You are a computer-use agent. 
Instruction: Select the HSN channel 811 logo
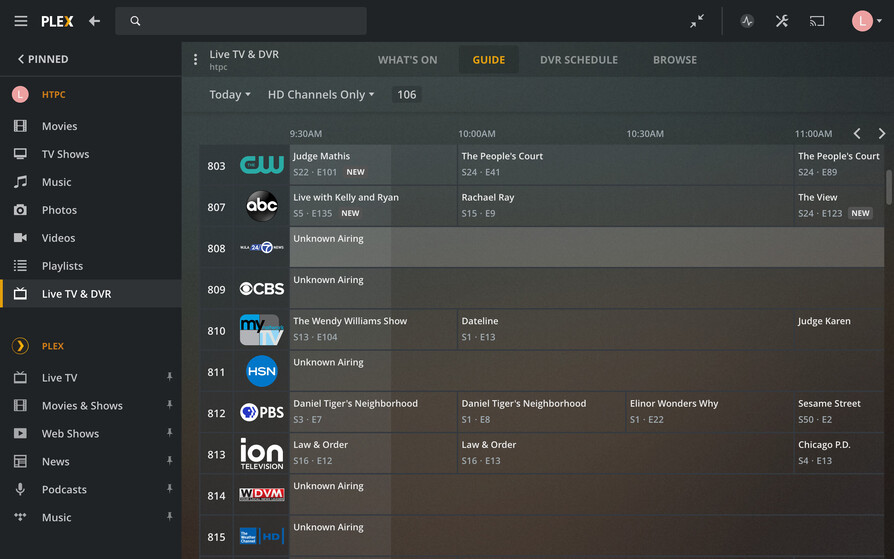click(x=262, y=371)
